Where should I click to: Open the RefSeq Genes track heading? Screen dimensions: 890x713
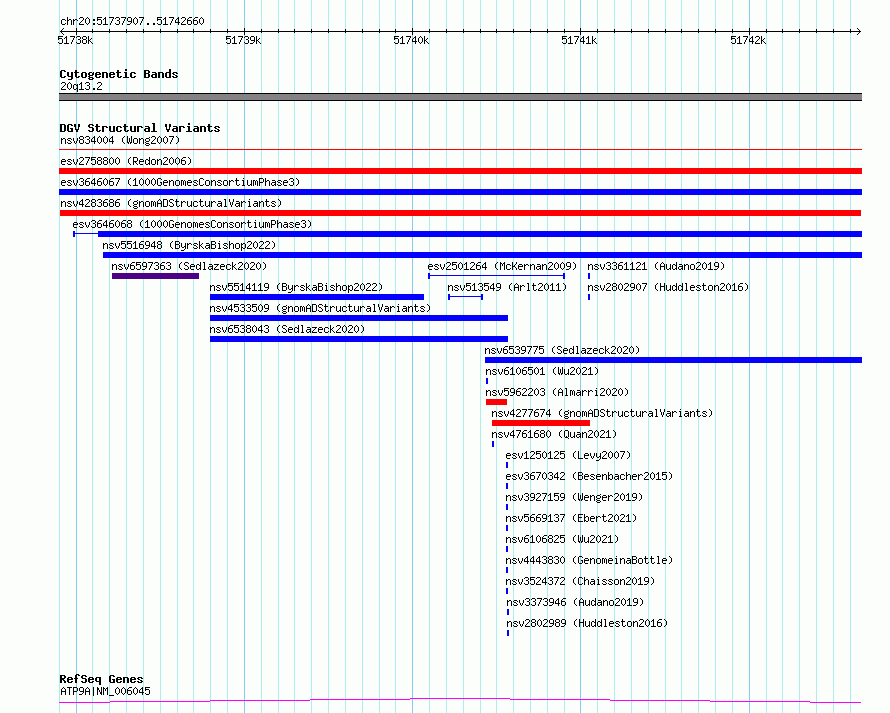(101, 679)
